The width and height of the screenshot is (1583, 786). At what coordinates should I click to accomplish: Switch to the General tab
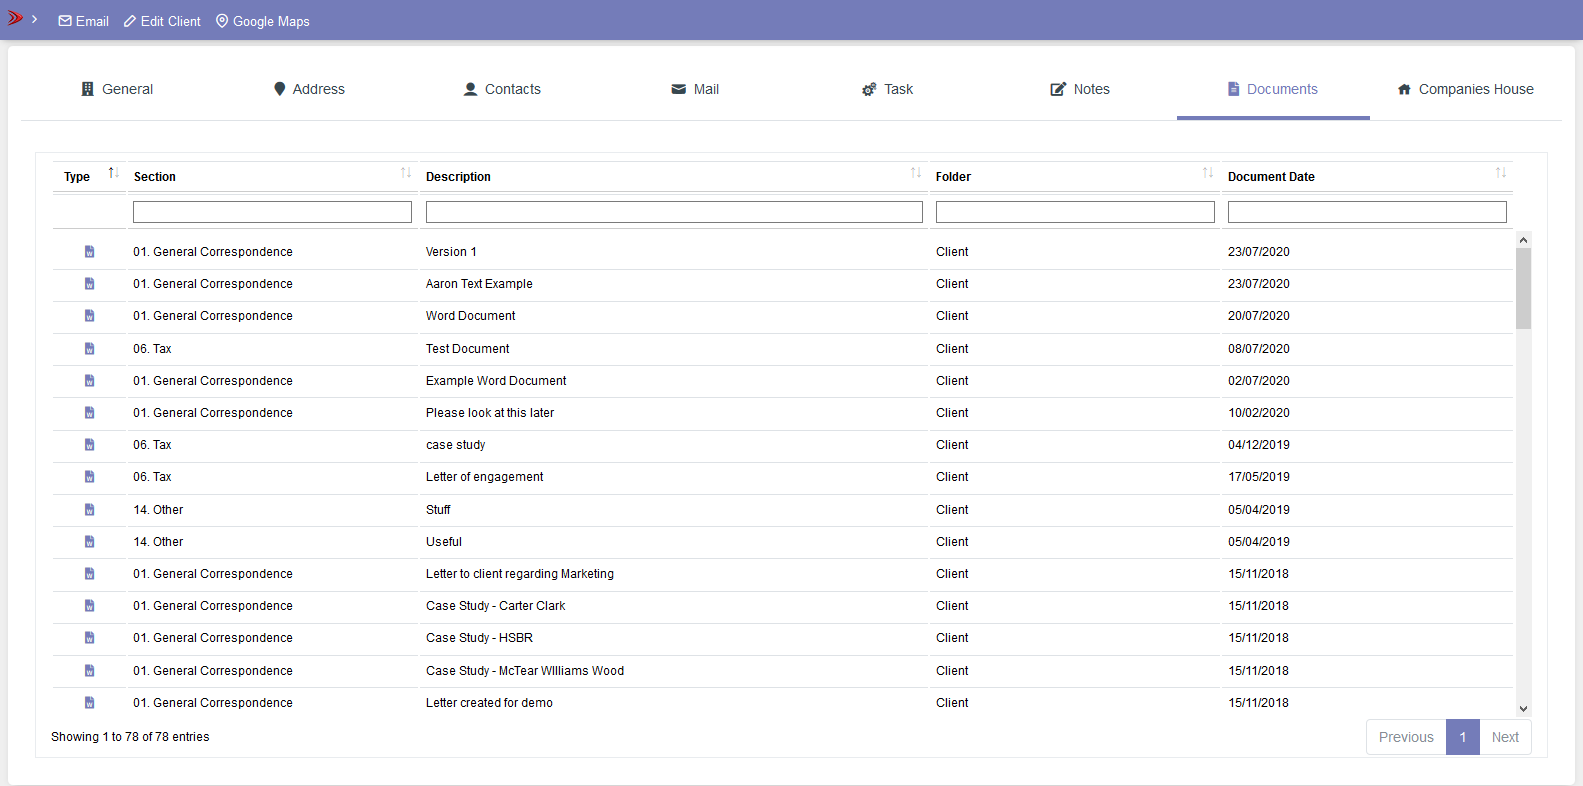tap(117, 89)
